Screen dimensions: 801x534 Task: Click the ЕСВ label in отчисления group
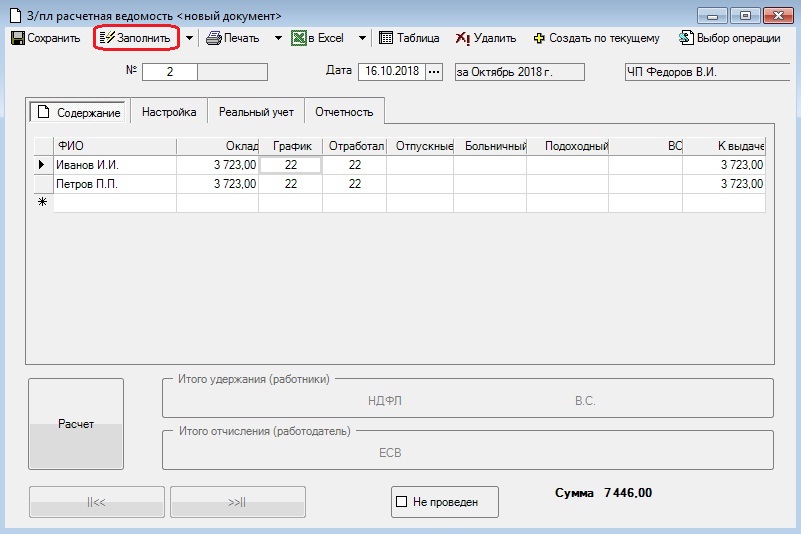coord(390,453)
